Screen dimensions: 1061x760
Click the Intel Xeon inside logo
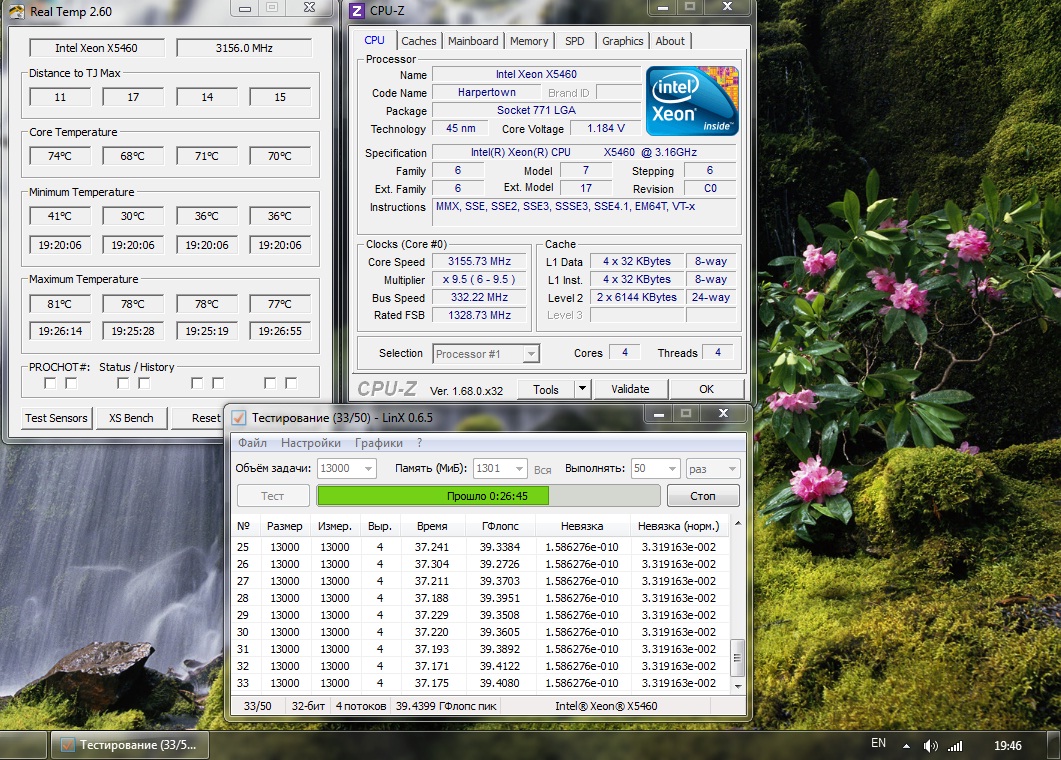pos(692,101)
